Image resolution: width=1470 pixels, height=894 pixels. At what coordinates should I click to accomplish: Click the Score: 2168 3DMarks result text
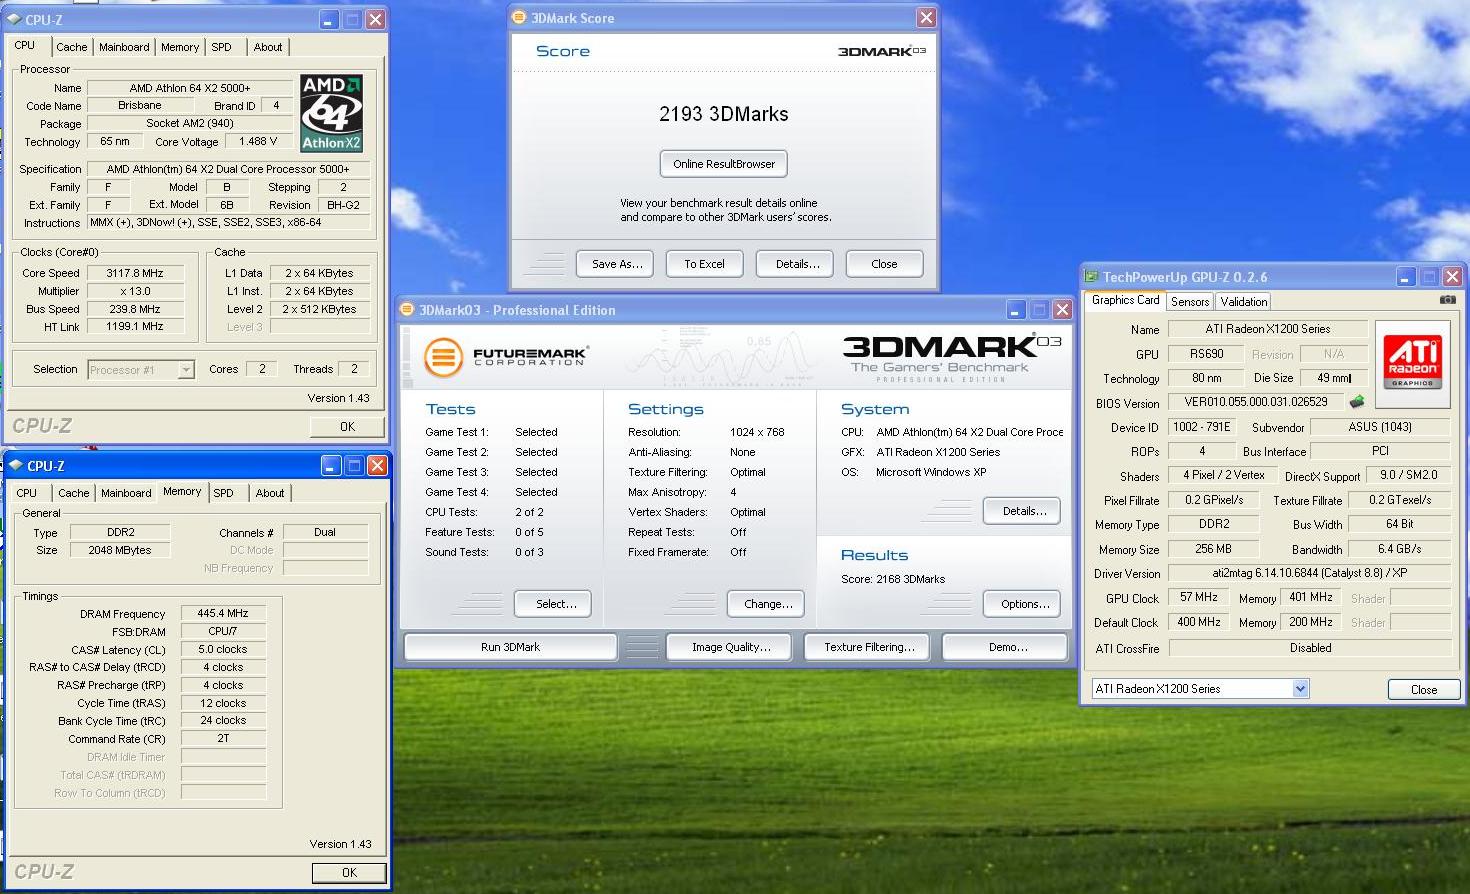tap(893, 579)
